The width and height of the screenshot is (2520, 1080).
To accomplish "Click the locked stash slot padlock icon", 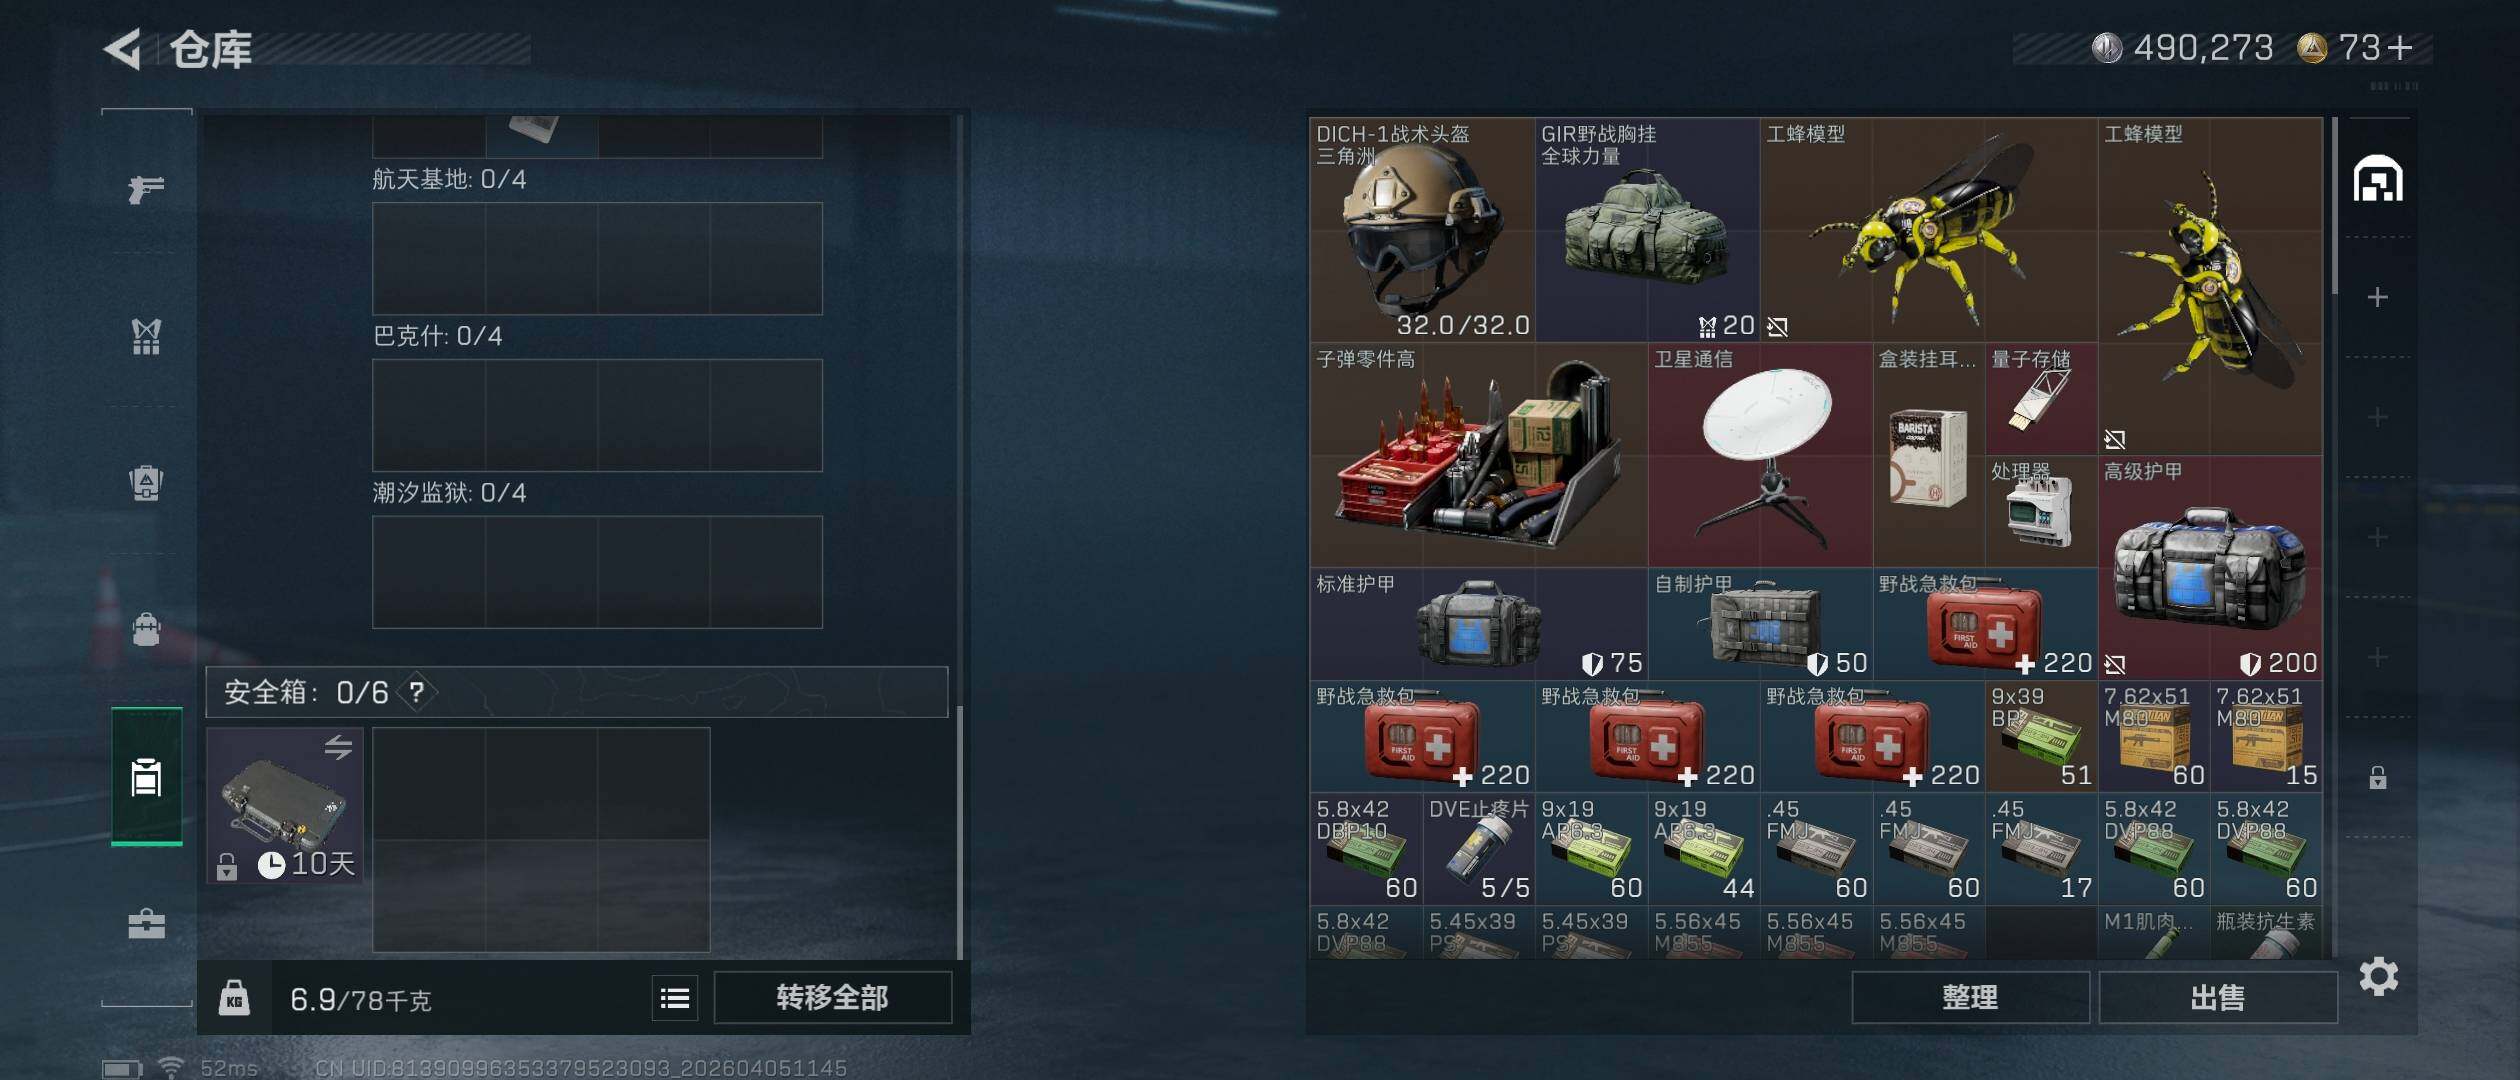I will 2378,777.
